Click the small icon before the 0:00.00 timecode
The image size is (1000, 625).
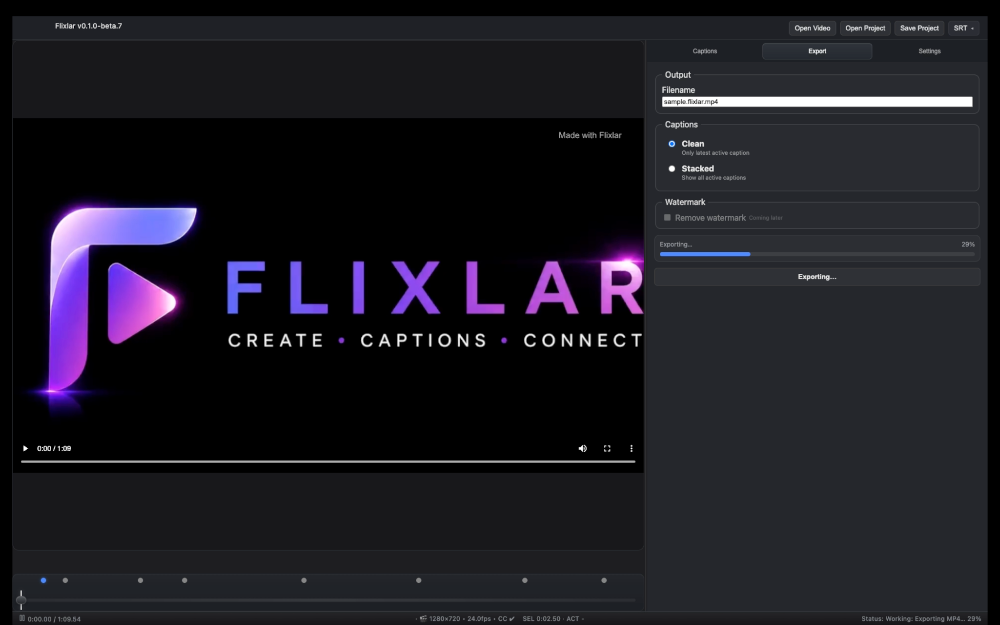[22, 618]
